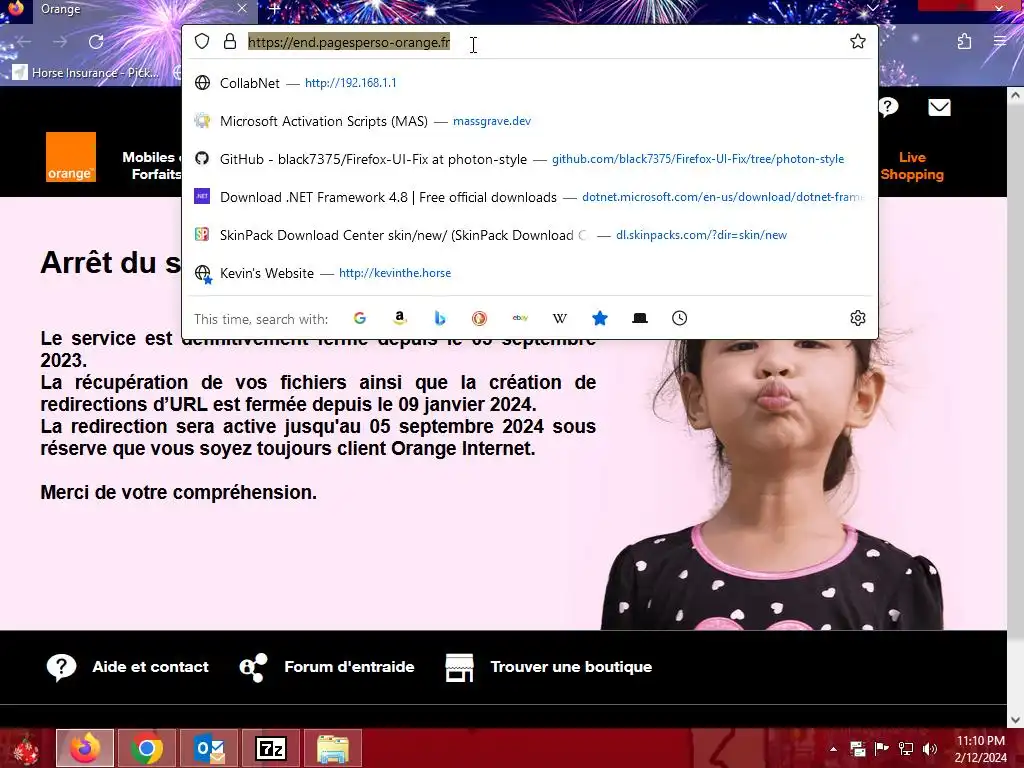The image size is (1024, 768).
Task: Select SkinPack Download Center suggestion
Action: point(530,235)
